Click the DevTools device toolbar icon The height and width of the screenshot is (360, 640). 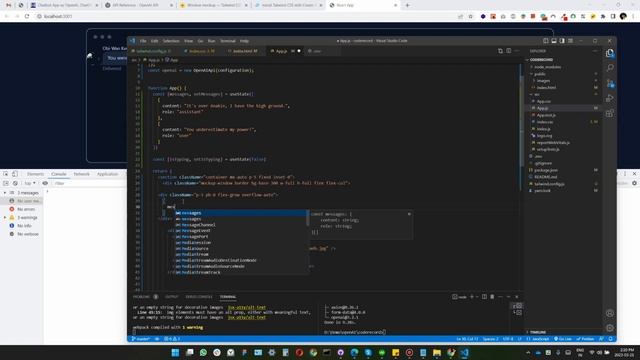(x=15, y=174)
